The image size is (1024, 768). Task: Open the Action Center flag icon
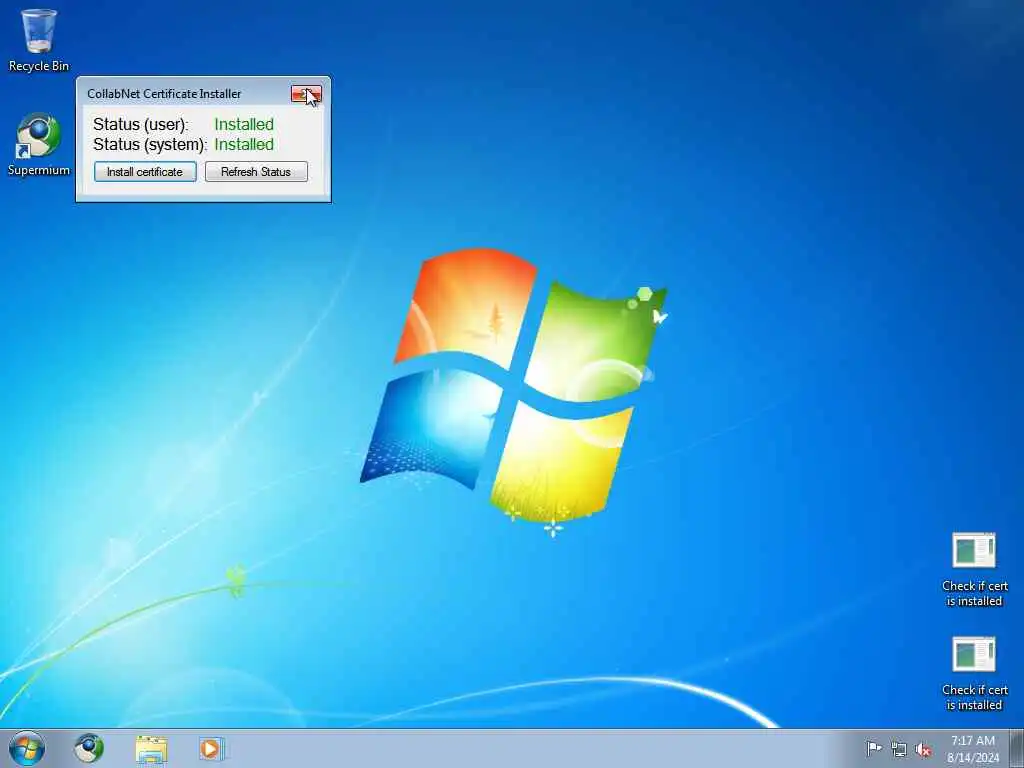pos(873,748)
